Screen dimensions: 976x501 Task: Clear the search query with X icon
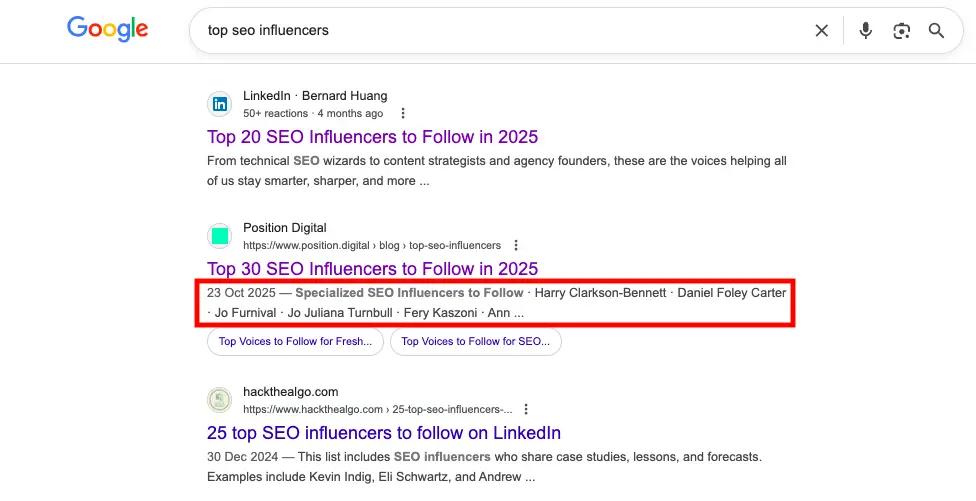[822, 30]
